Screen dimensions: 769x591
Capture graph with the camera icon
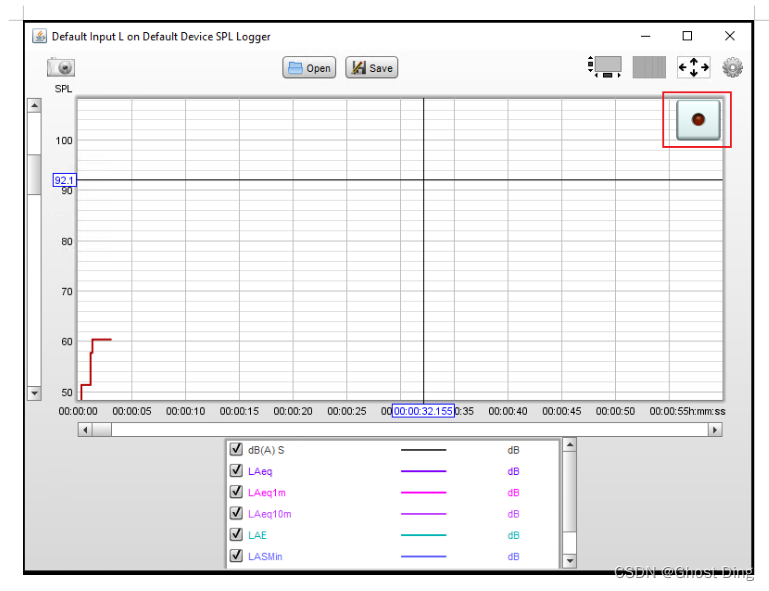tap(61, 67)
